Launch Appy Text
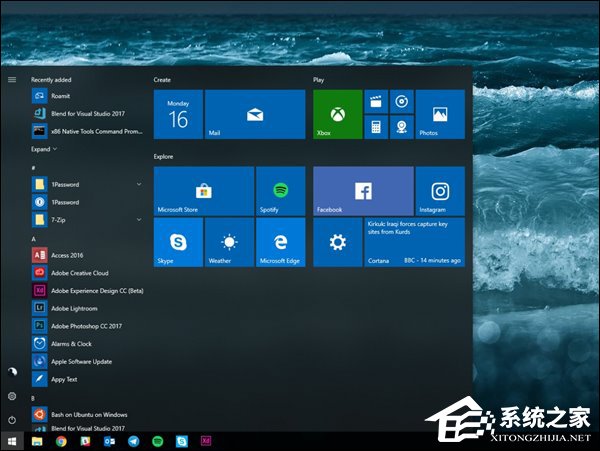600x451 pixels. tap(87, 379)
